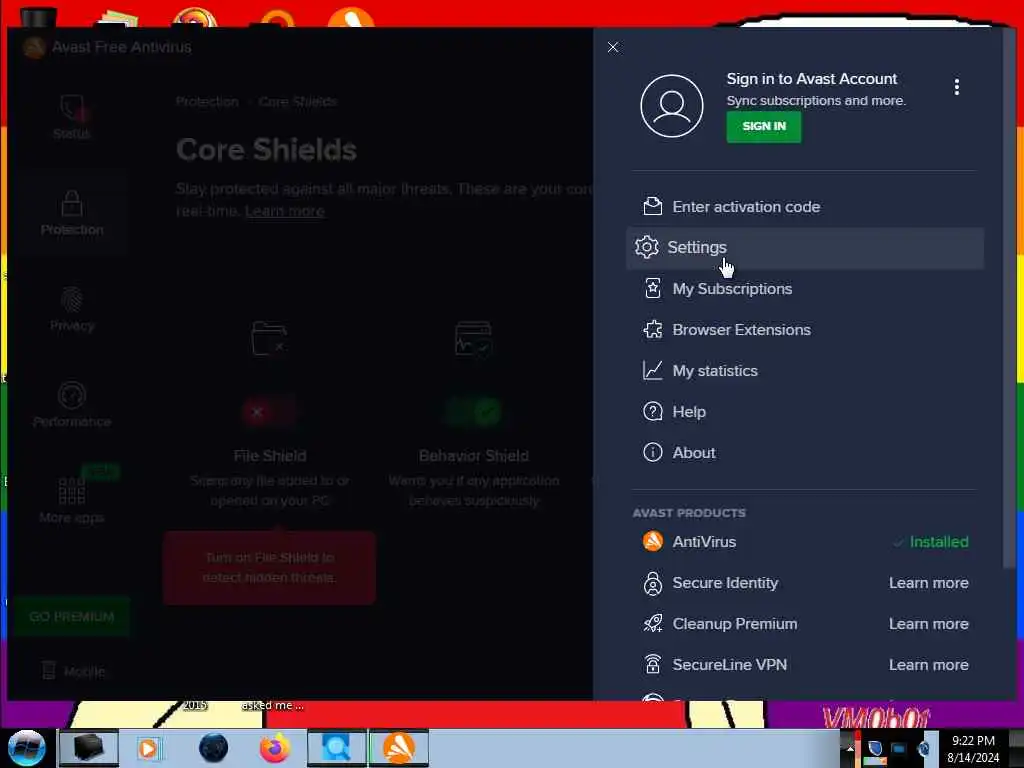Click the SecureLine VPN lock icon
Image resolution: width=1024 pixels, height=768 pixels.
click(x=652, y=664)
